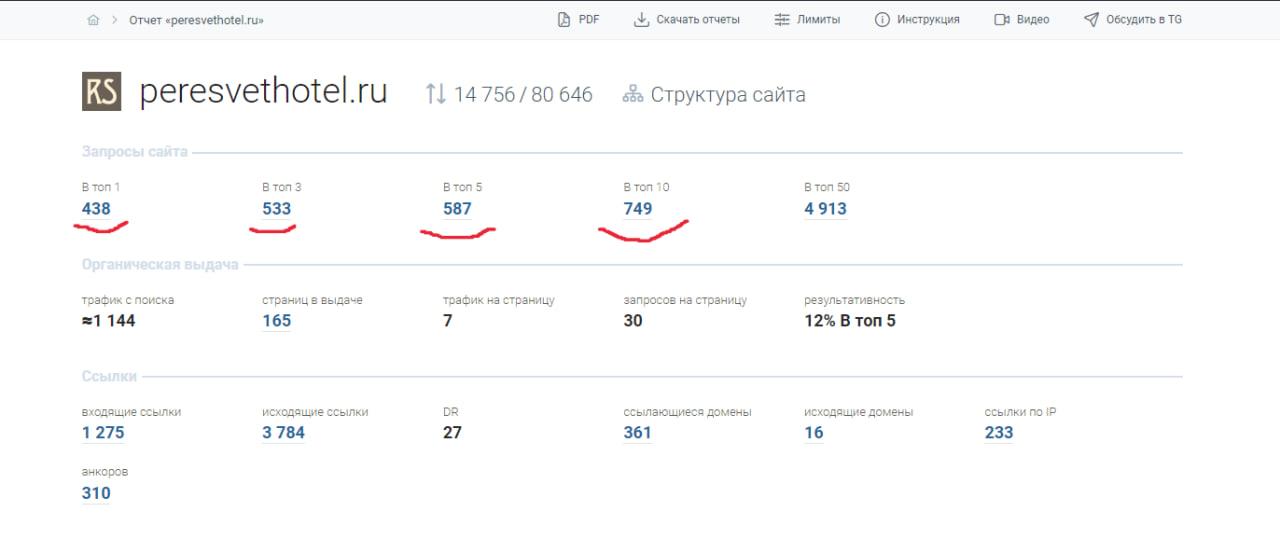This screenshot has height=539, width=1280.
Task: Open страниц в выдаче value 165
Action: 277,321
